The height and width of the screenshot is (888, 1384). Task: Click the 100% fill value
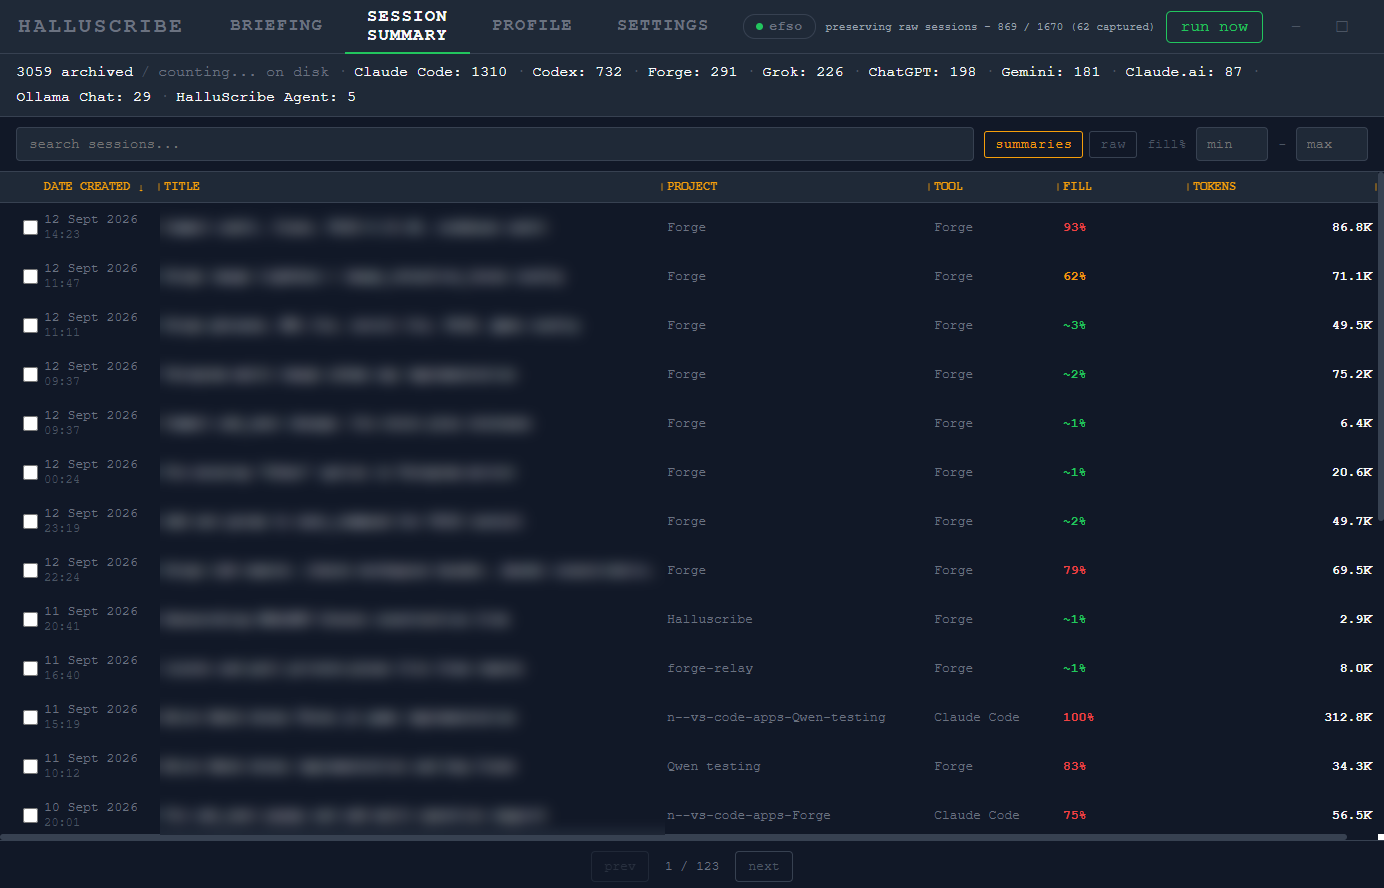point(1078,717)
